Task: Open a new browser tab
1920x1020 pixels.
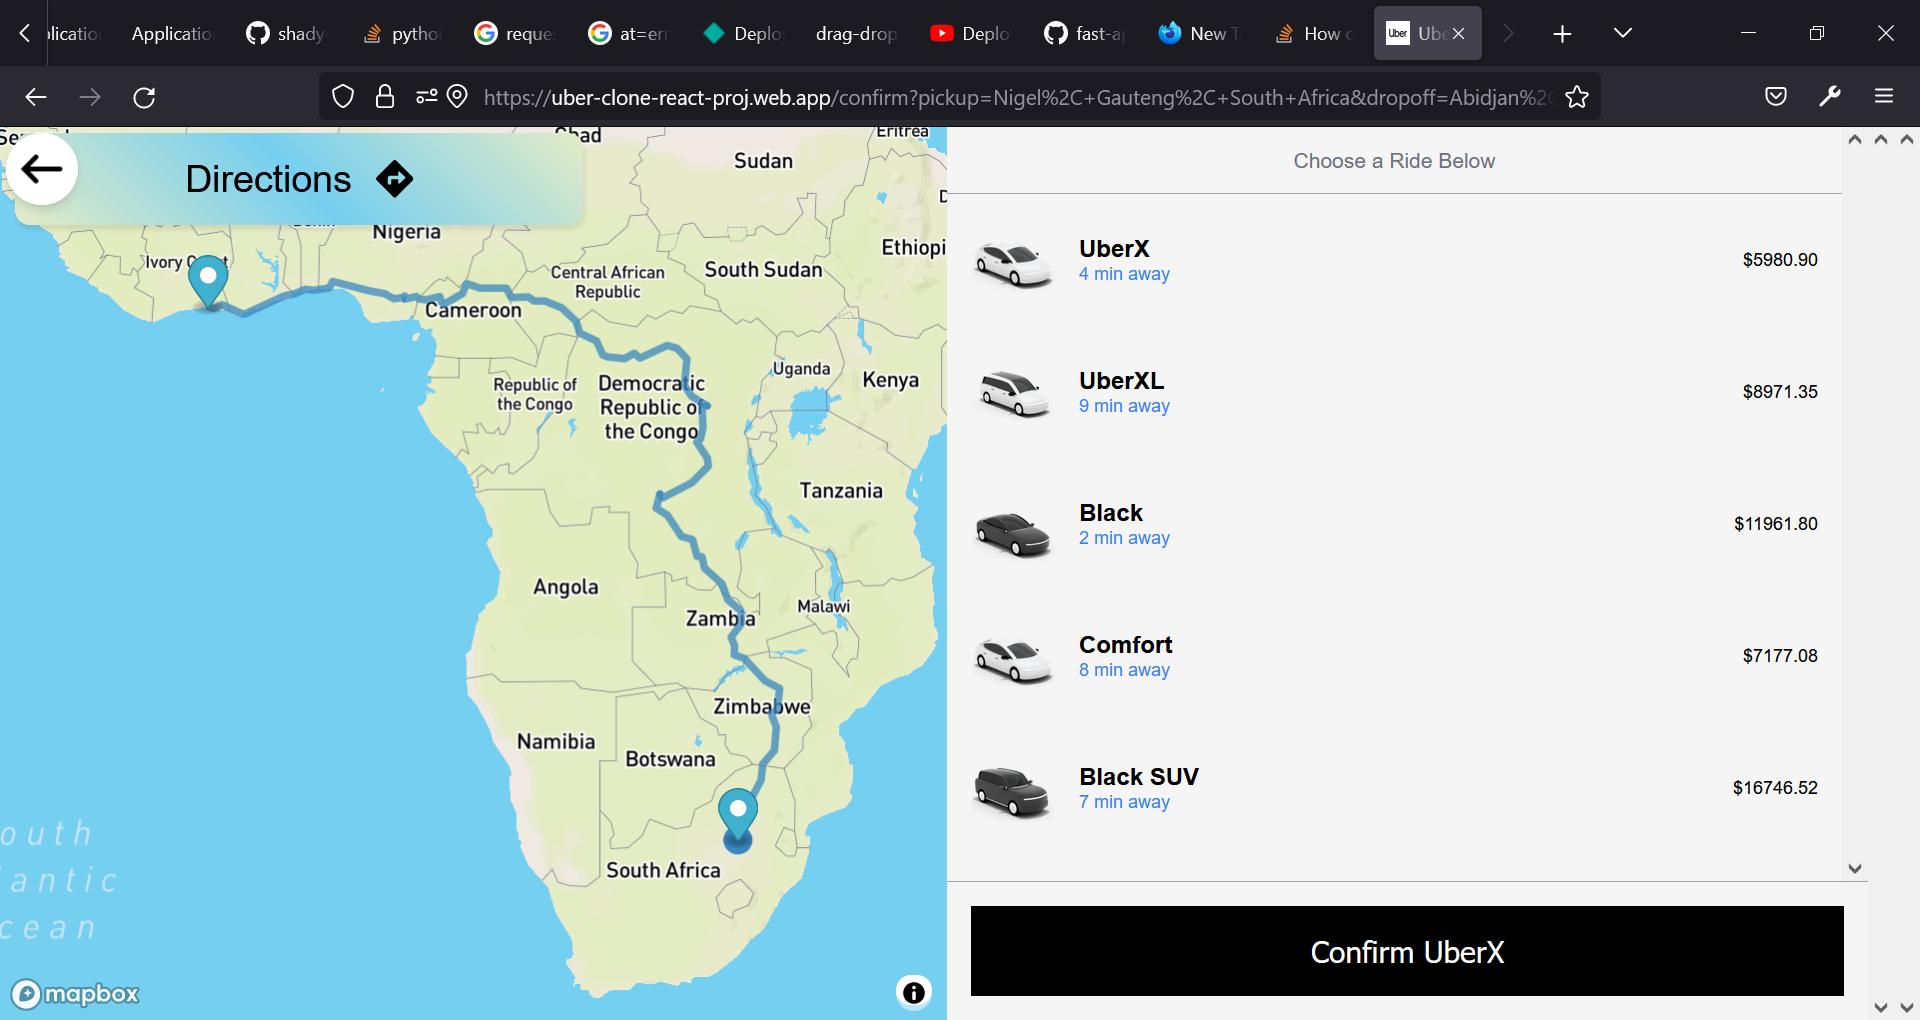Action: click(1562, 33)
